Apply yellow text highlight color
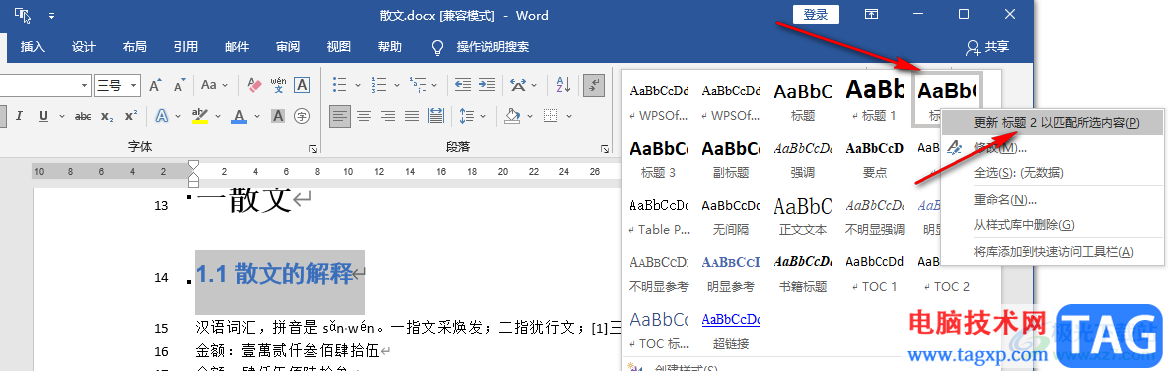1168x371 pixels. click(200, 115)
